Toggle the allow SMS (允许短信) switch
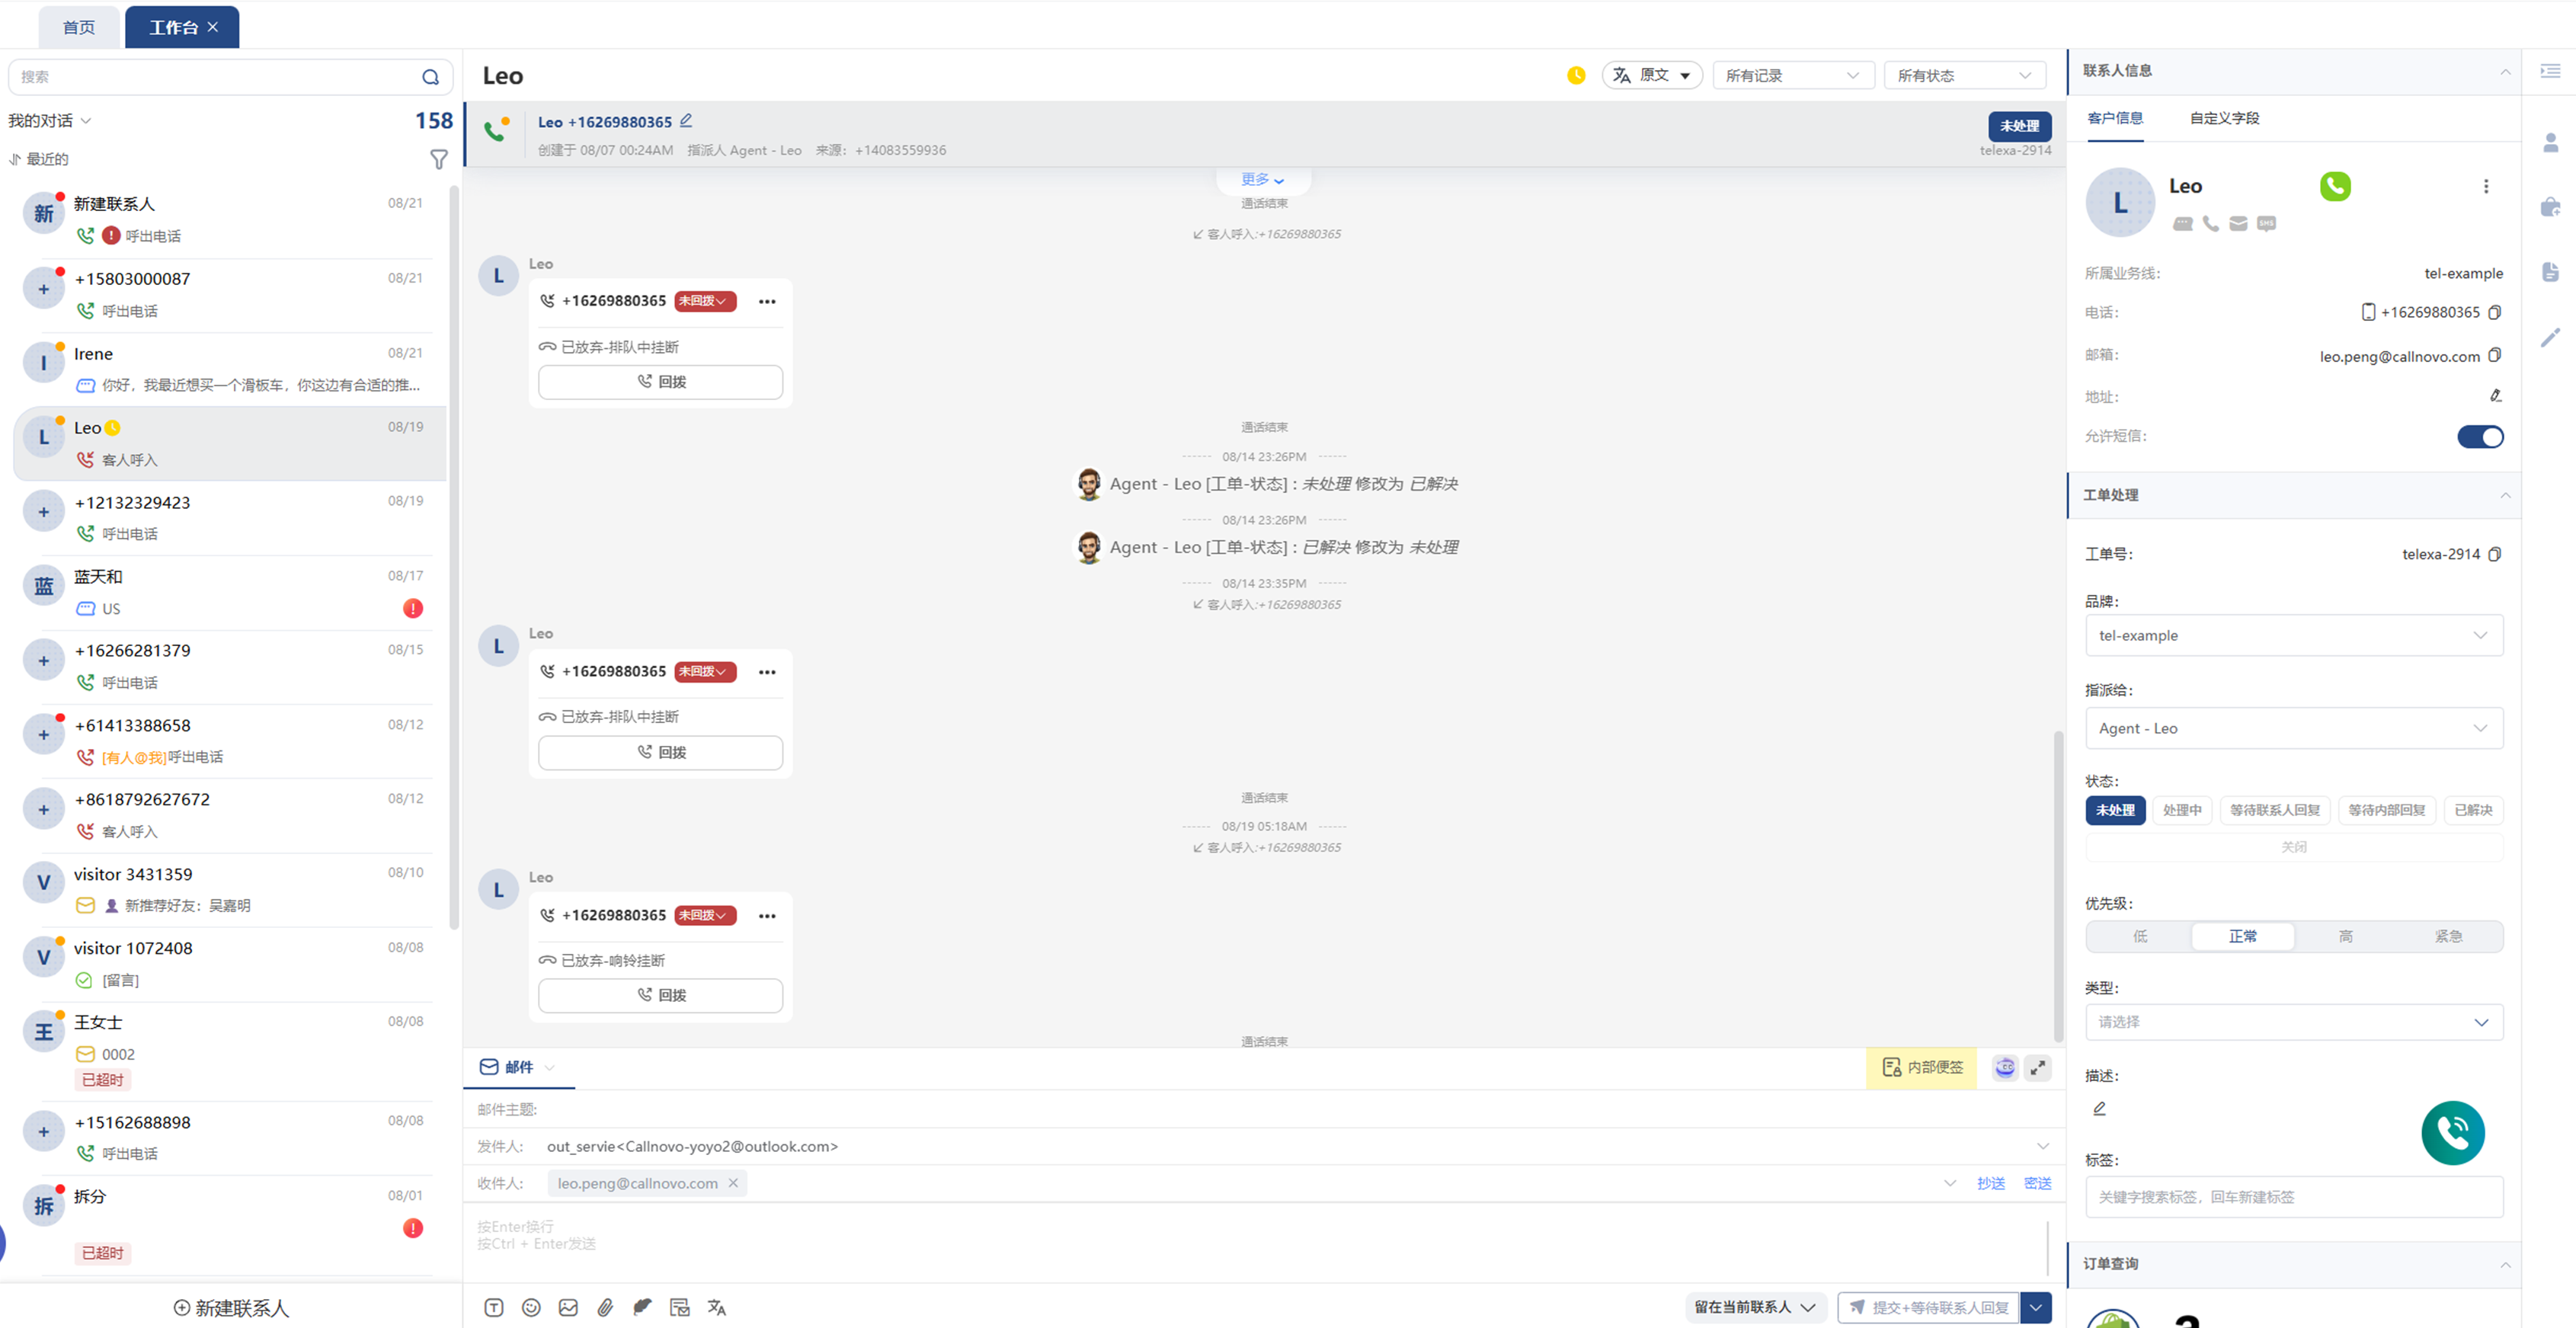This screenshot has height=1328, width=2576. click(x=2480, y=437)
